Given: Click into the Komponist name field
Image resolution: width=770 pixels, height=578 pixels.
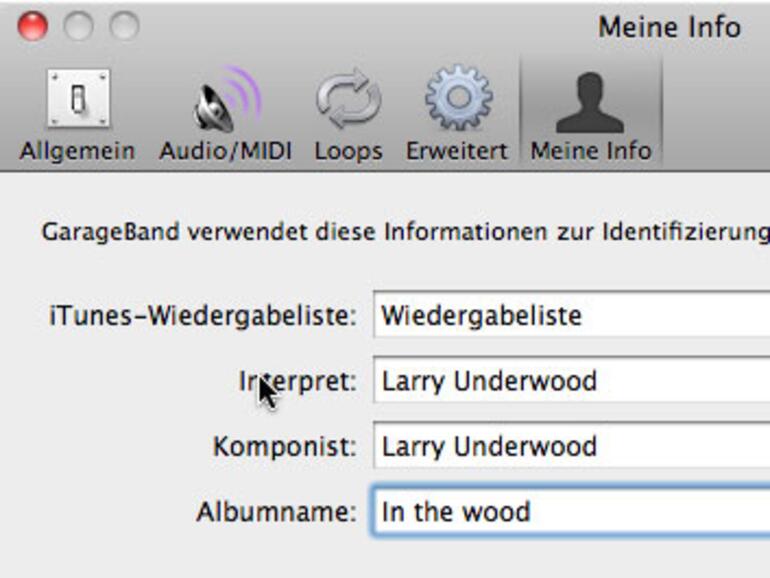Looking at the screenshot, I should 572,446.
